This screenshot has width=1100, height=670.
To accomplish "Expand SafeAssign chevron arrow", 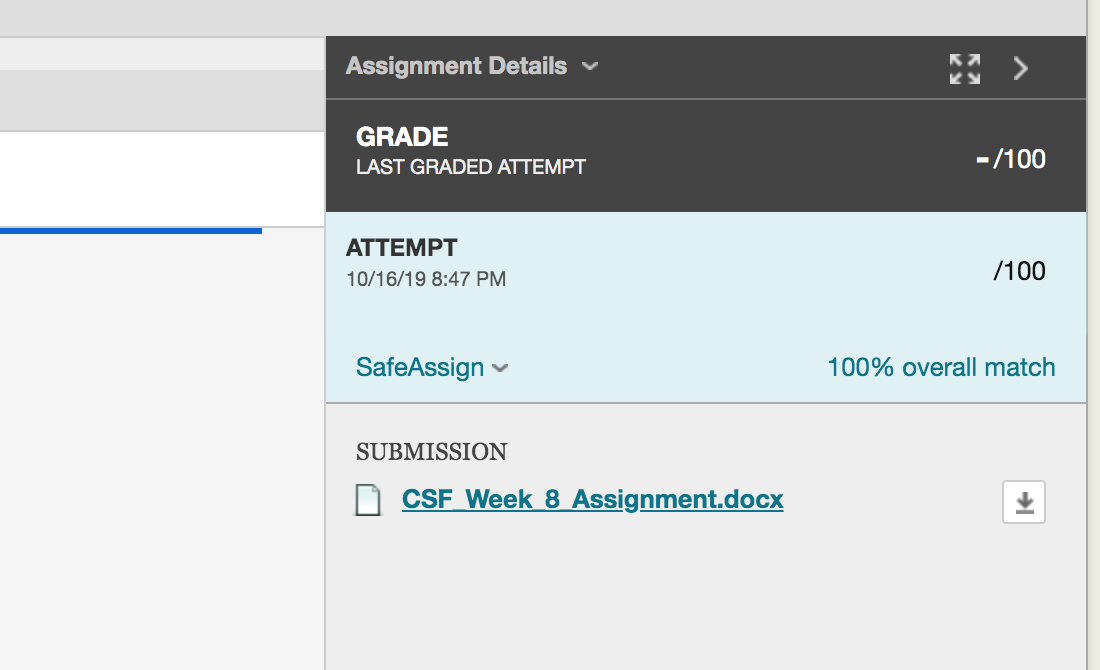I will [499, 368].
